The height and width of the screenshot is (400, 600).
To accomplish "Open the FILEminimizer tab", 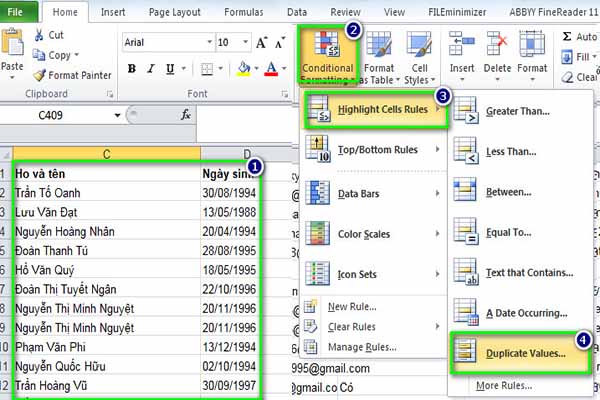I will [x=457, y=12].
